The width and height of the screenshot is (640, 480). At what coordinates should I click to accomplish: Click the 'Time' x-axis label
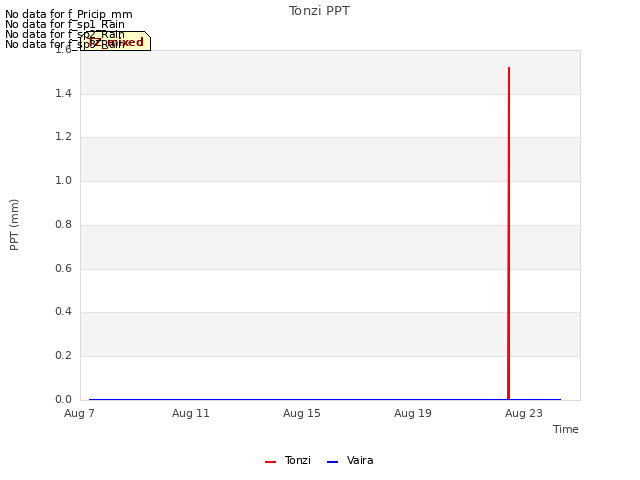pyautogui.click(x=566, y=429)
